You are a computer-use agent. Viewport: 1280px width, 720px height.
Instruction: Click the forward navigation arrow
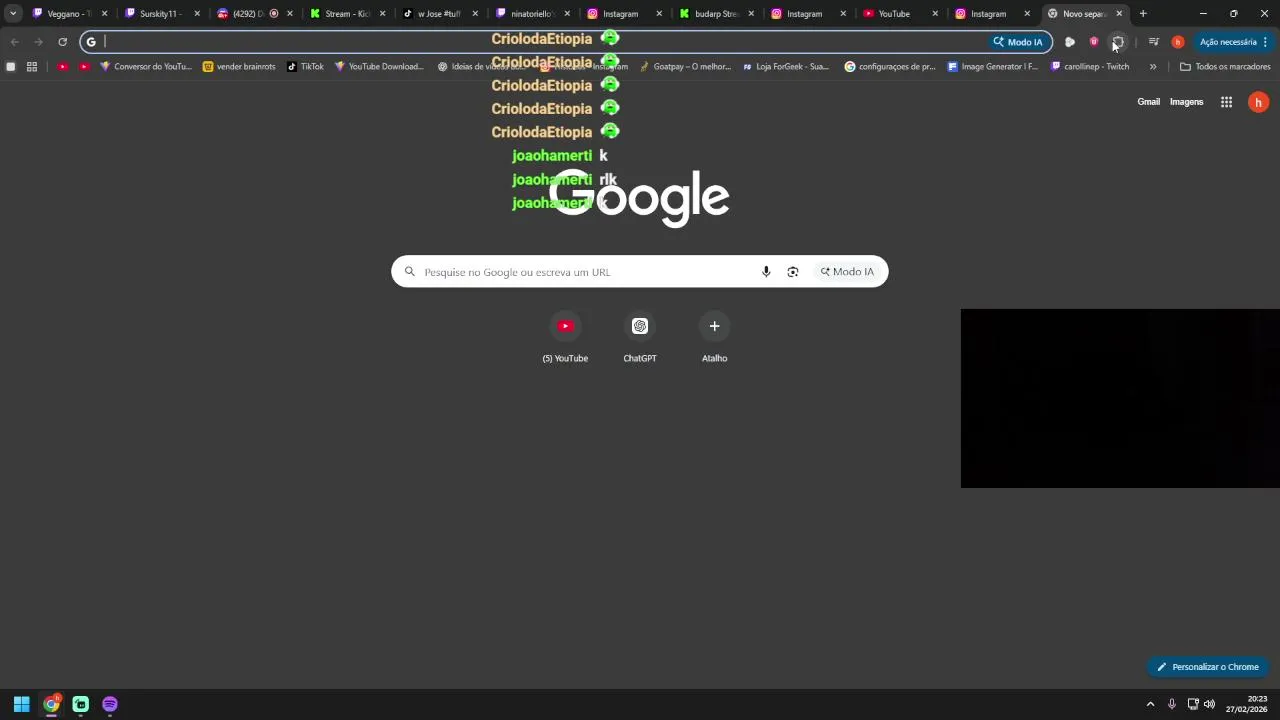(x=38, y=42)
